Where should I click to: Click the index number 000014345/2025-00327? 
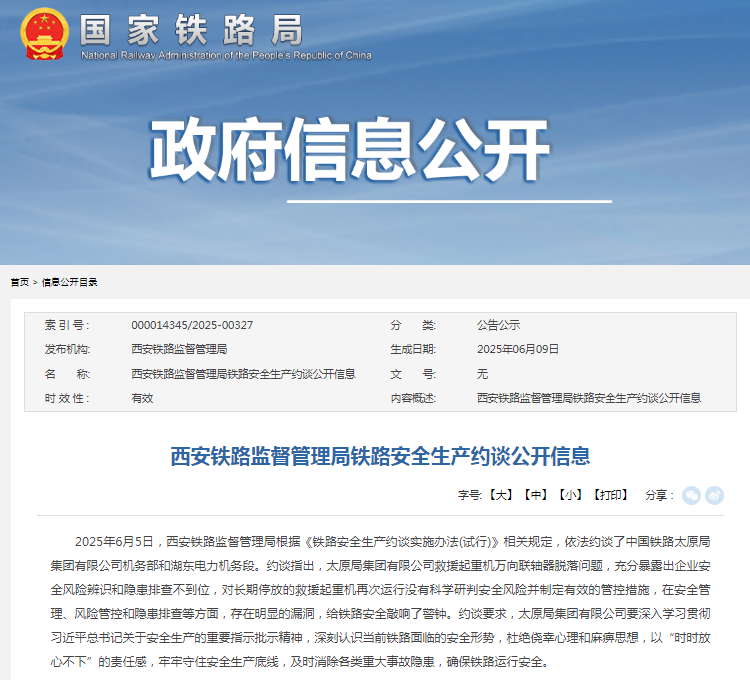point(192,325)
